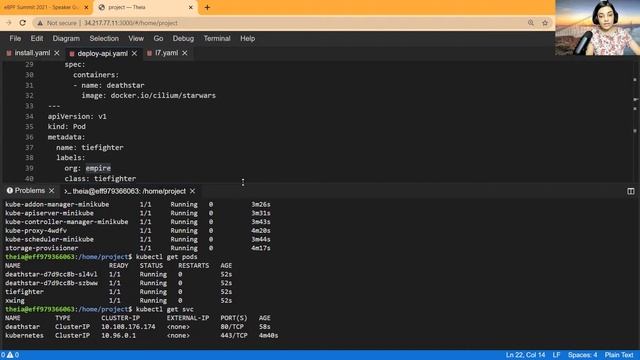Click the kube-proxy-4wdfv pod name

pyautogui.click(x=36, y=231)
